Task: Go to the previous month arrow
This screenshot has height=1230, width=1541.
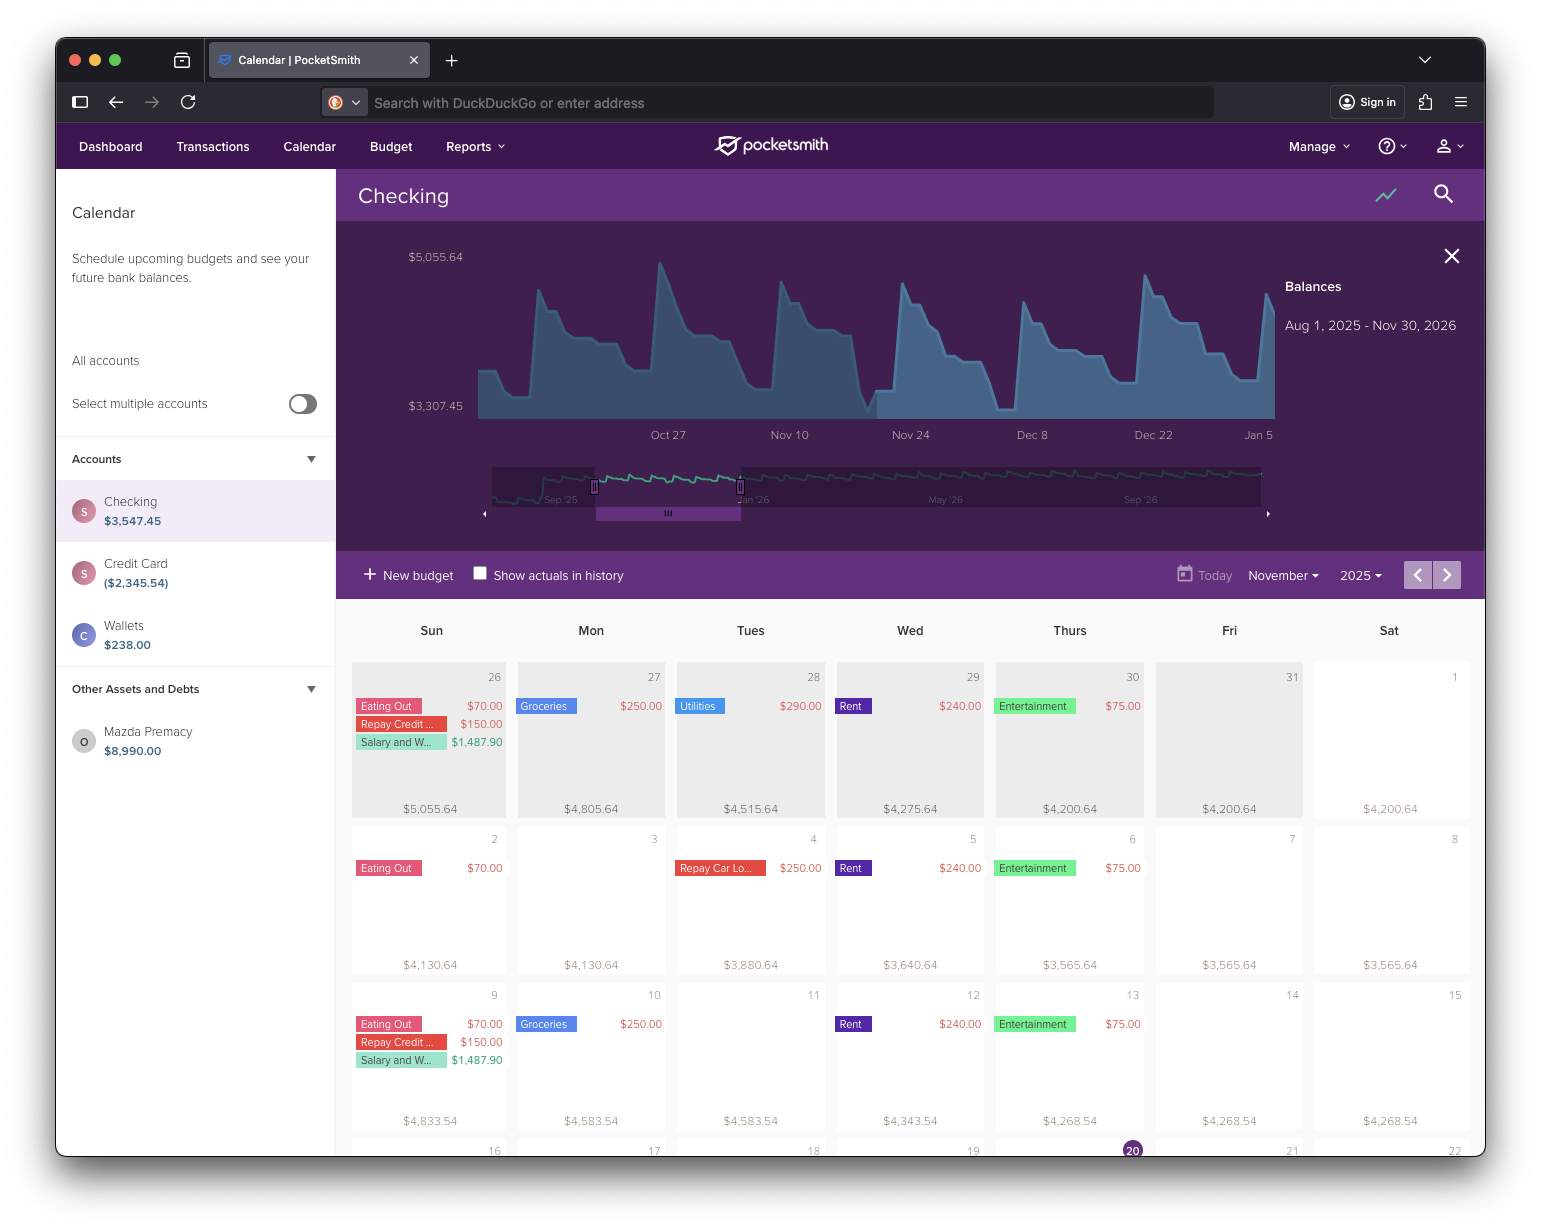Action: point(1417,575)
